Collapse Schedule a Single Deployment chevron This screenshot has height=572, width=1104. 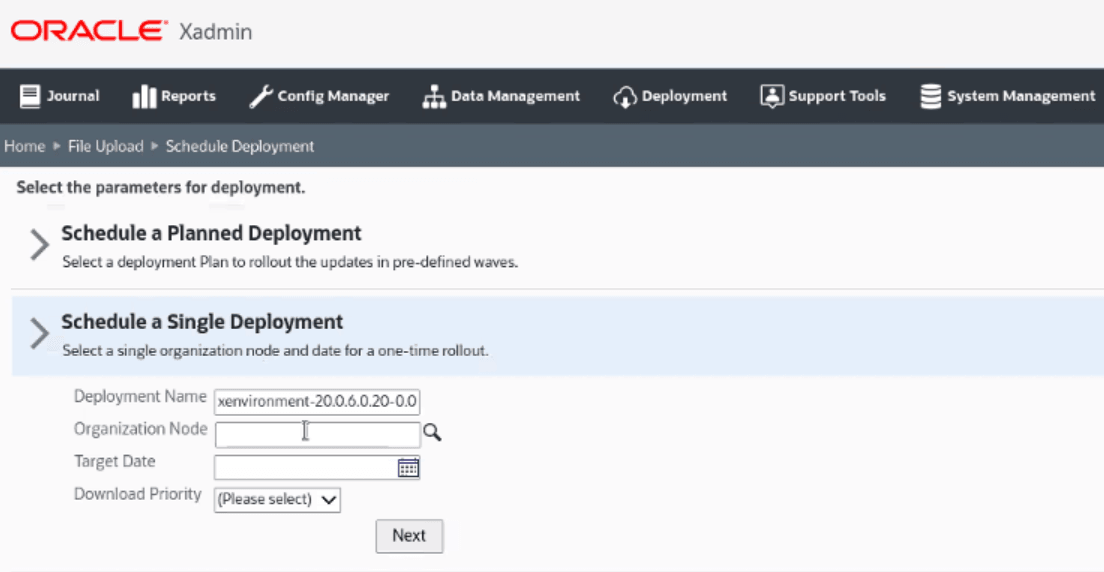pos(39,333)
